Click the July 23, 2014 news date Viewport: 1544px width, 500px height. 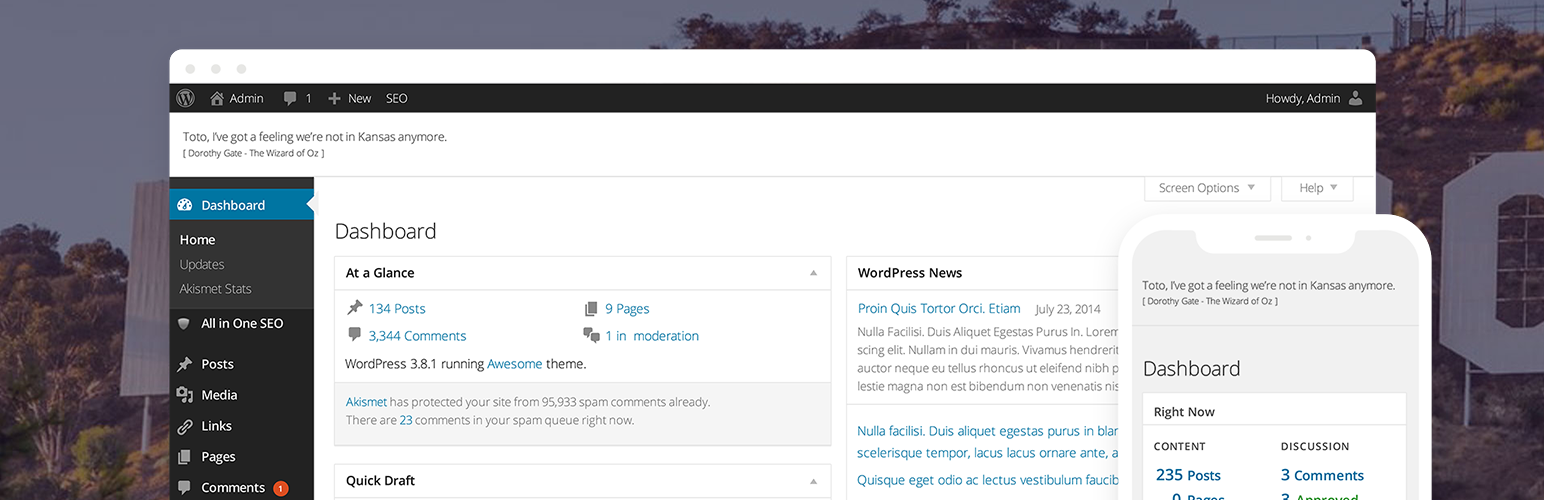[1068, 309]
